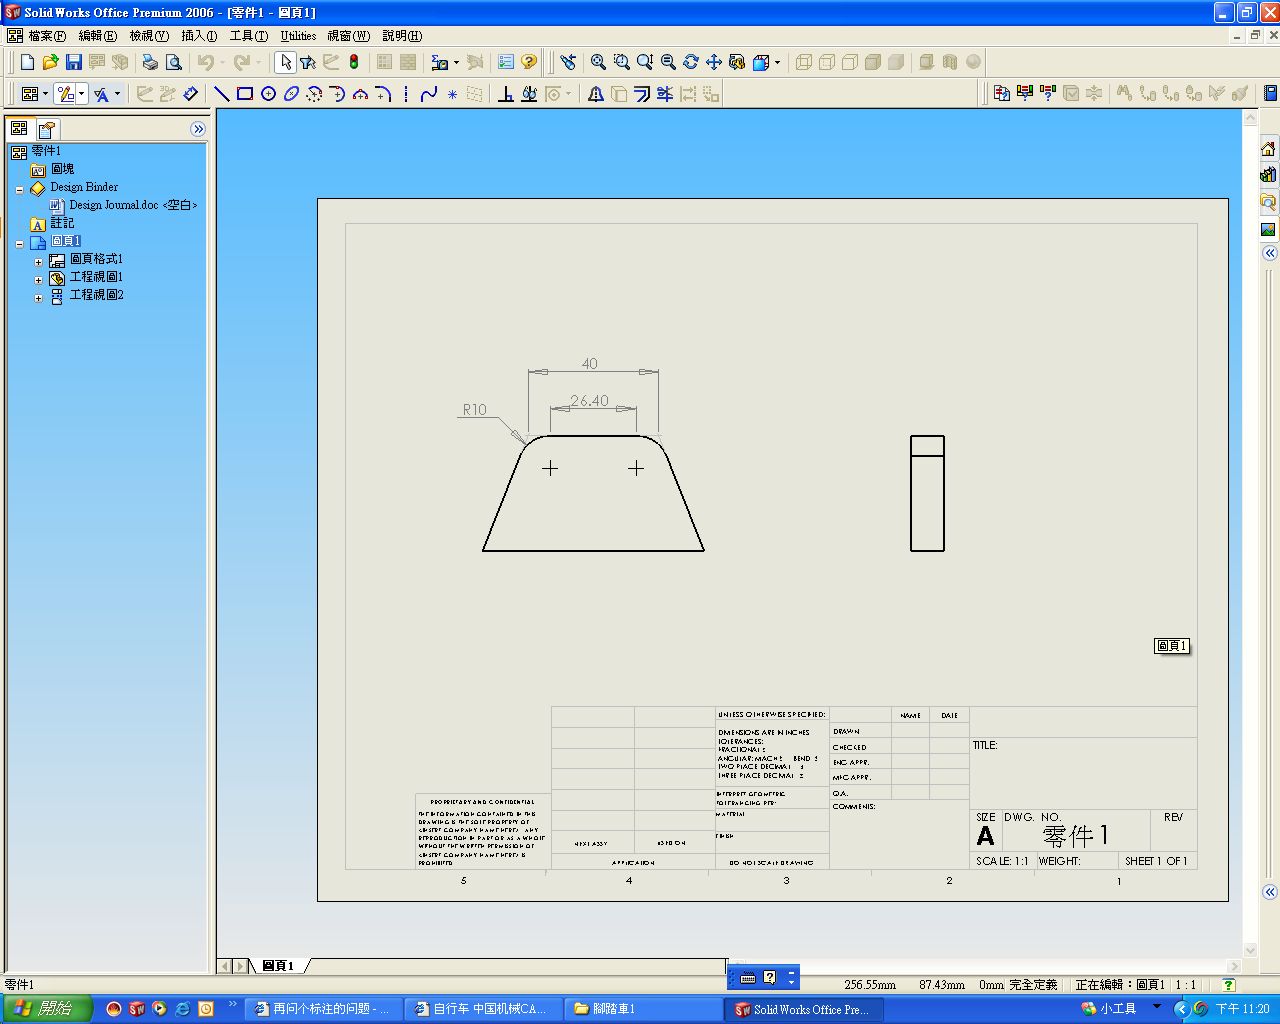Click the Trim Entities scissors icon
This screenshot has width=1280, height=1024.
[x=665, y=94]
